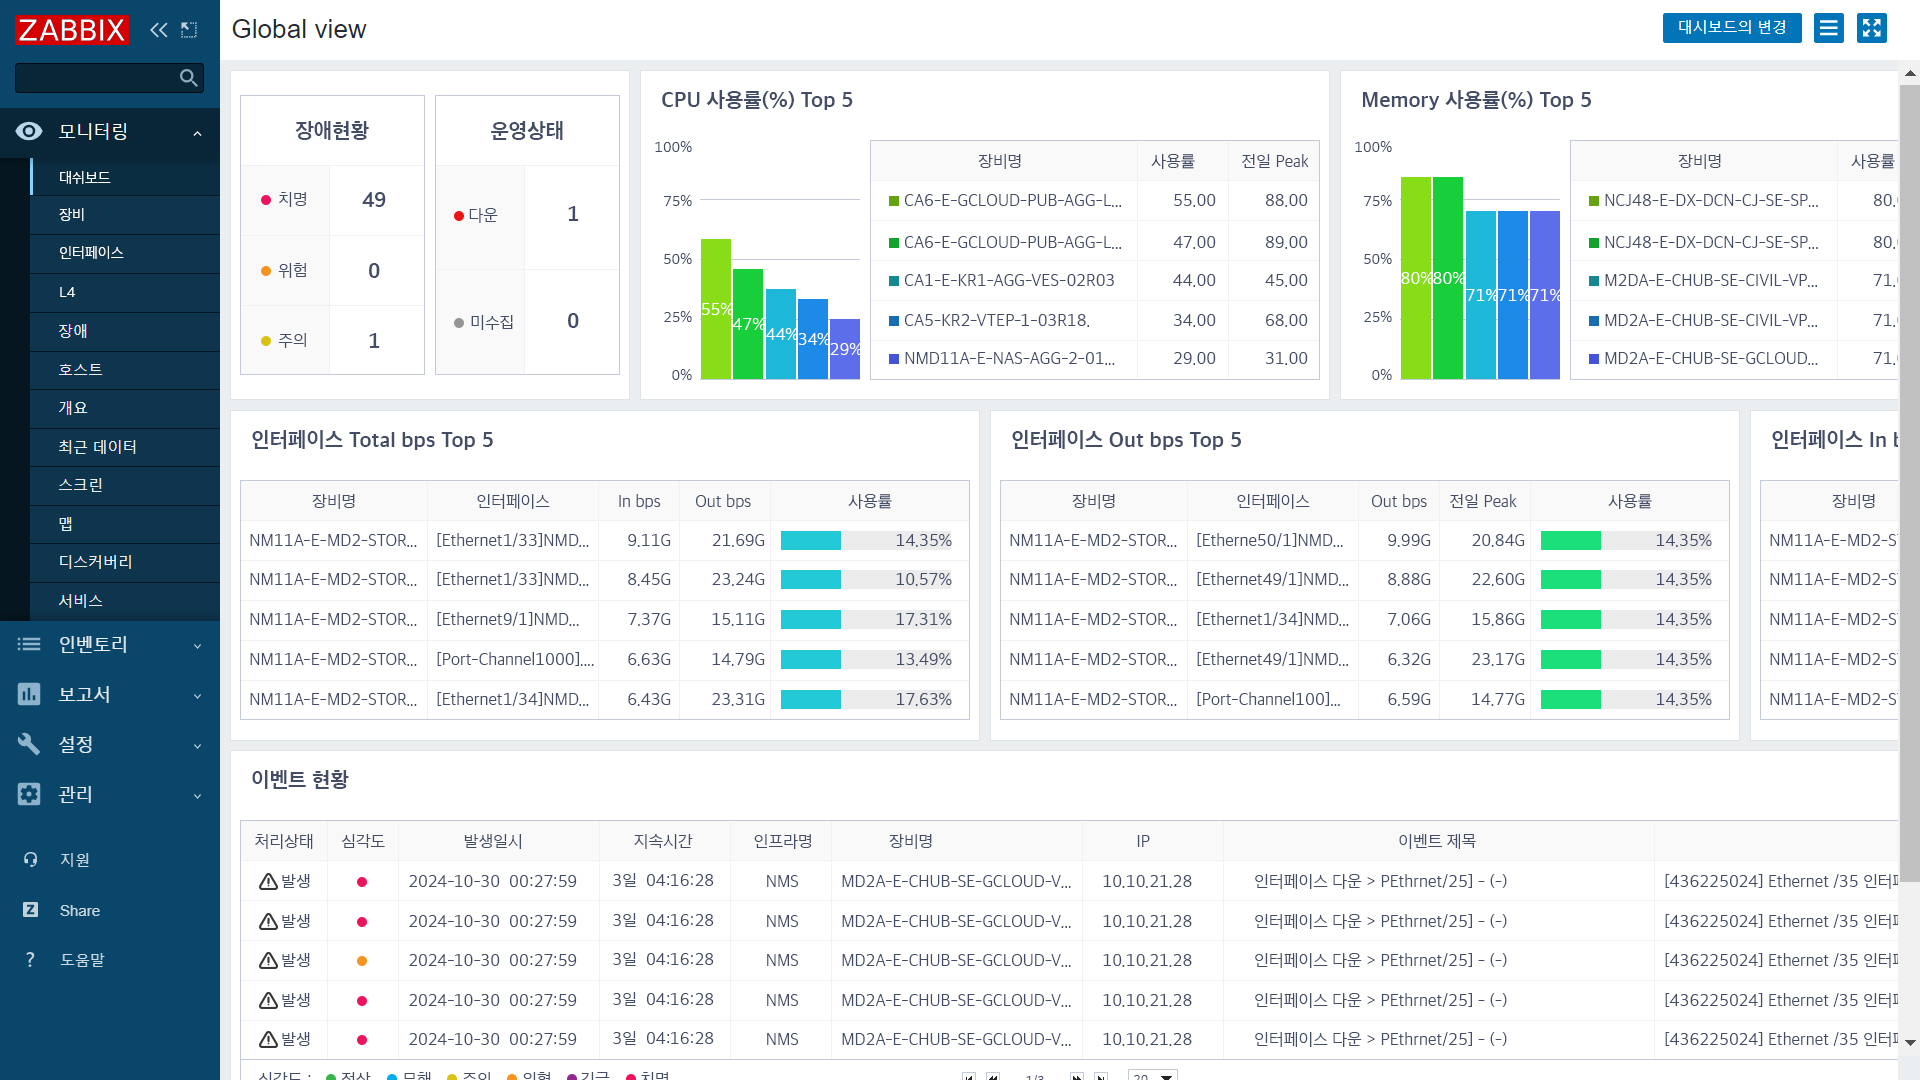1920x1080 pixels.
Task: Open the 디스커버리 menu item
Action: coord(125,562)
